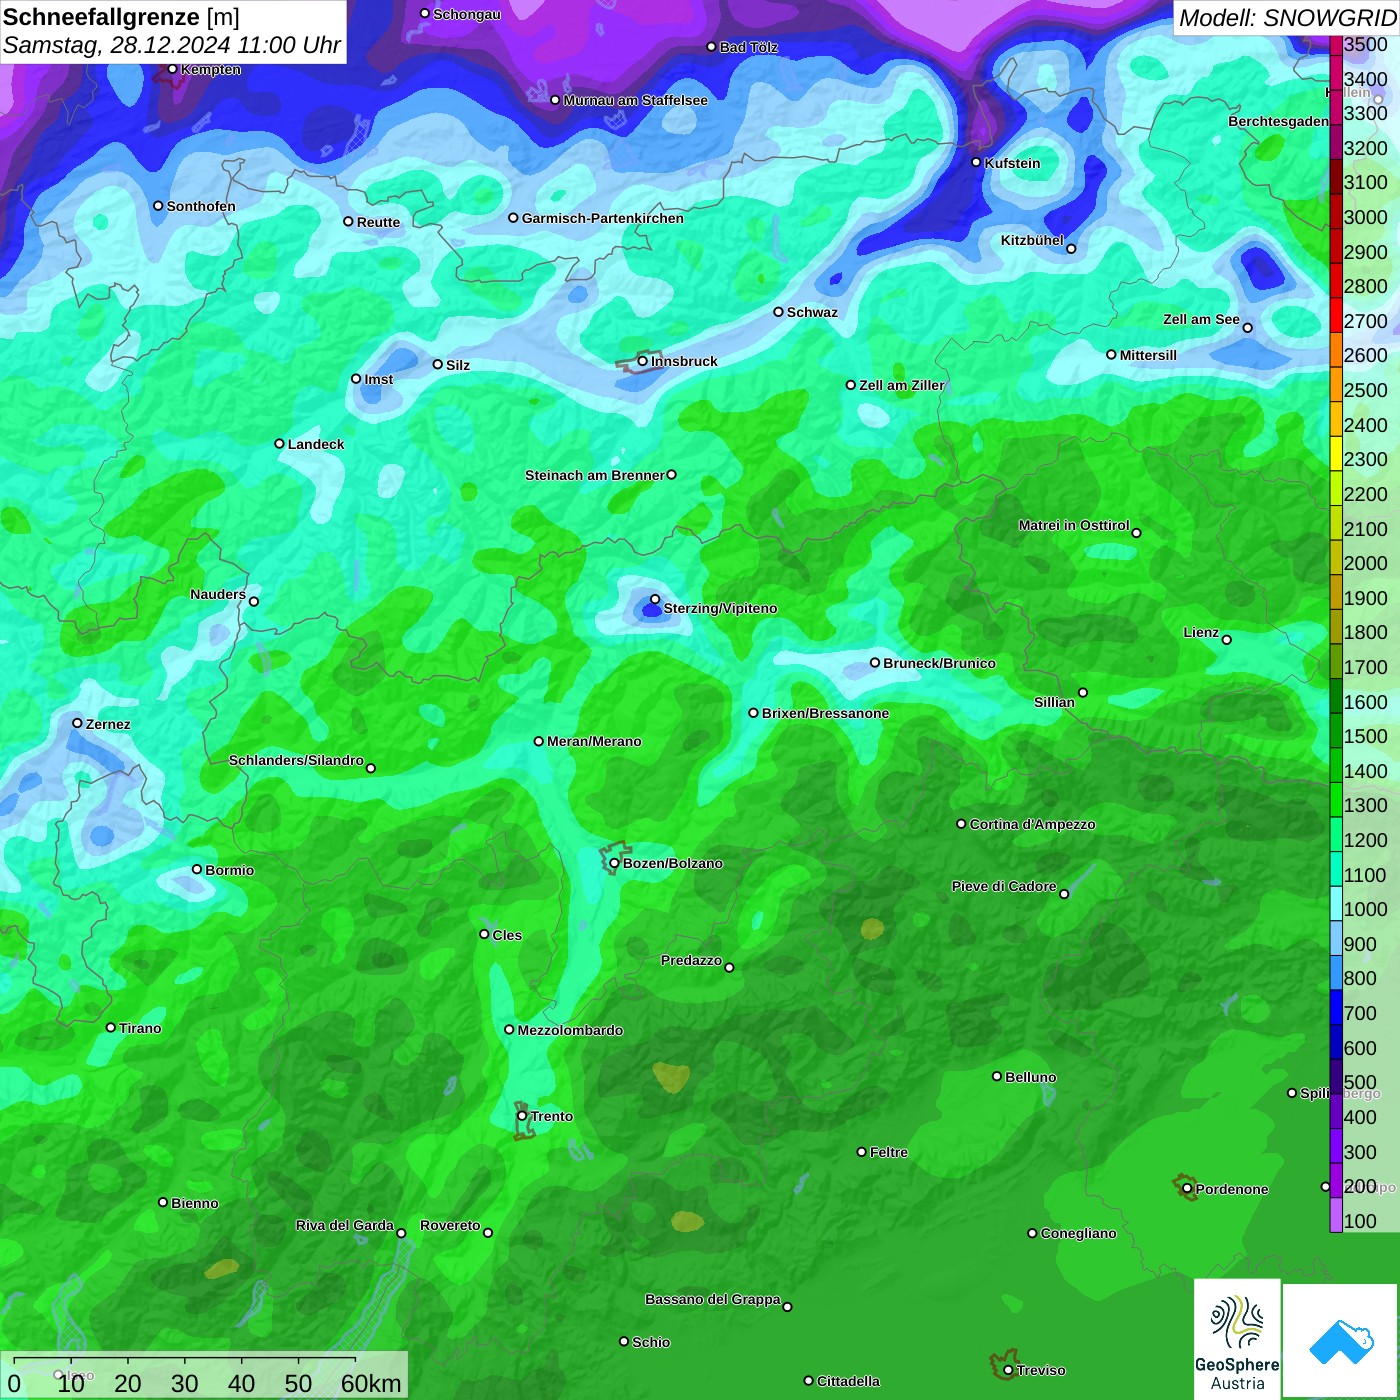Click the Trento city marker
Image resolution: width=1400 pixels, height=1400 pixels.
tap(522, 1116)
